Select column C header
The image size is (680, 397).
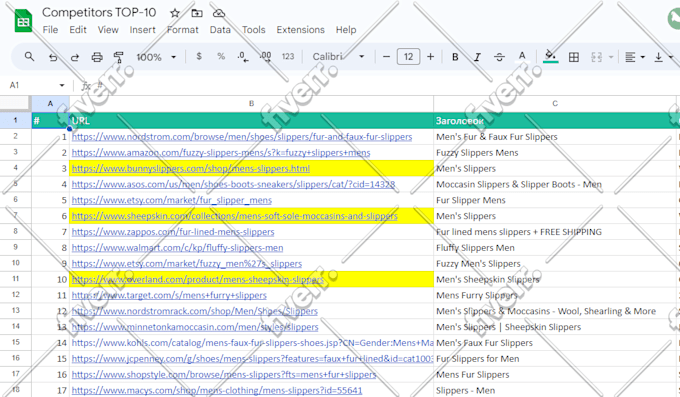[555, 104]
